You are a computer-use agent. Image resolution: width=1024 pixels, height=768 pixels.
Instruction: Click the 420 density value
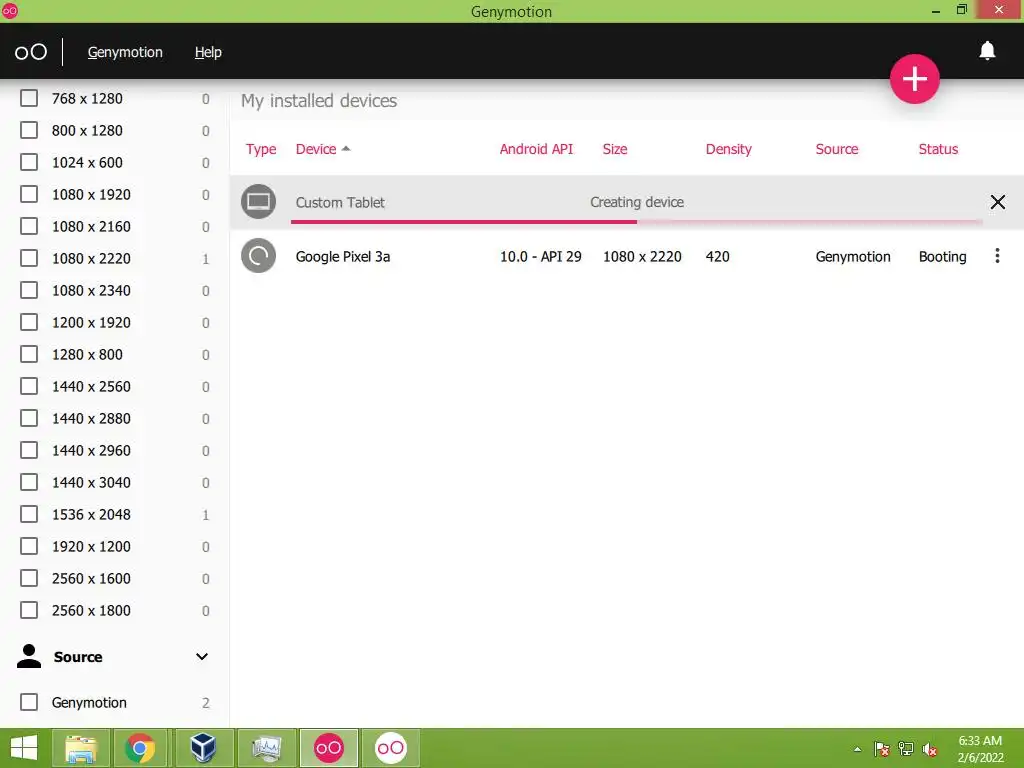tap(717, 256)
